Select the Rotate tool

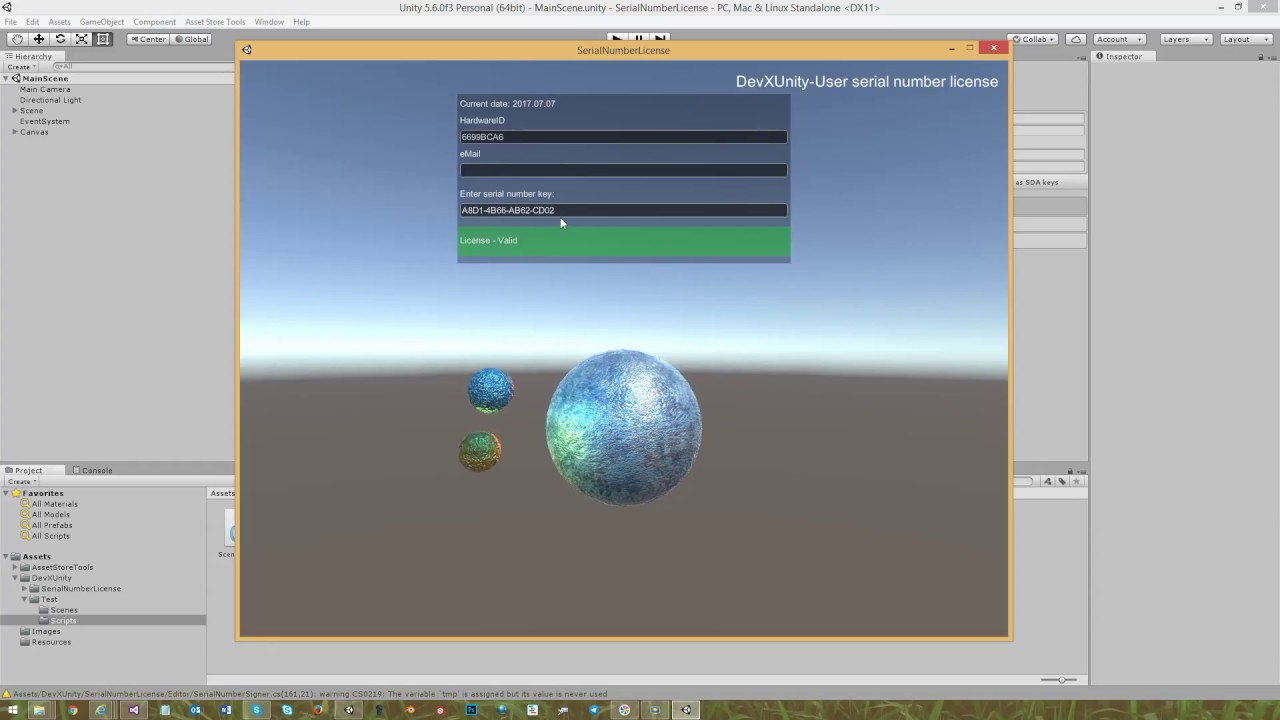coord(60,39)
